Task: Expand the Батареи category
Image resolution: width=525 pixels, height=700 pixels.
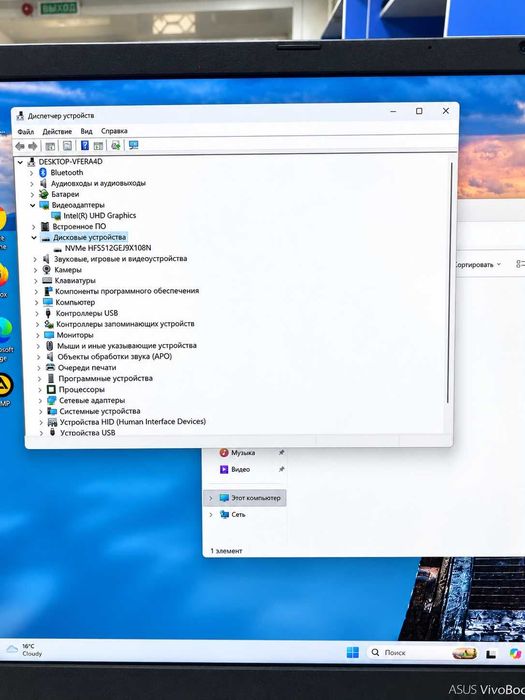Action: pyautogui.click(x=32, y=195)
